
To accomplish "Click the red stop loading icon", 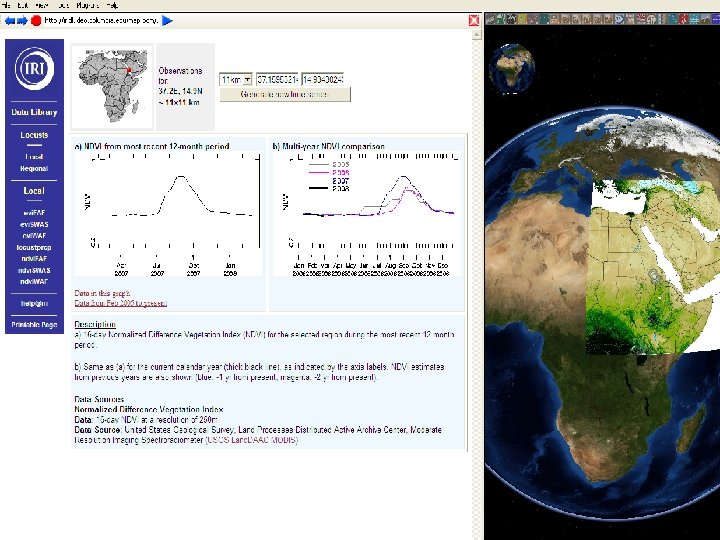I will coord(36,20).
